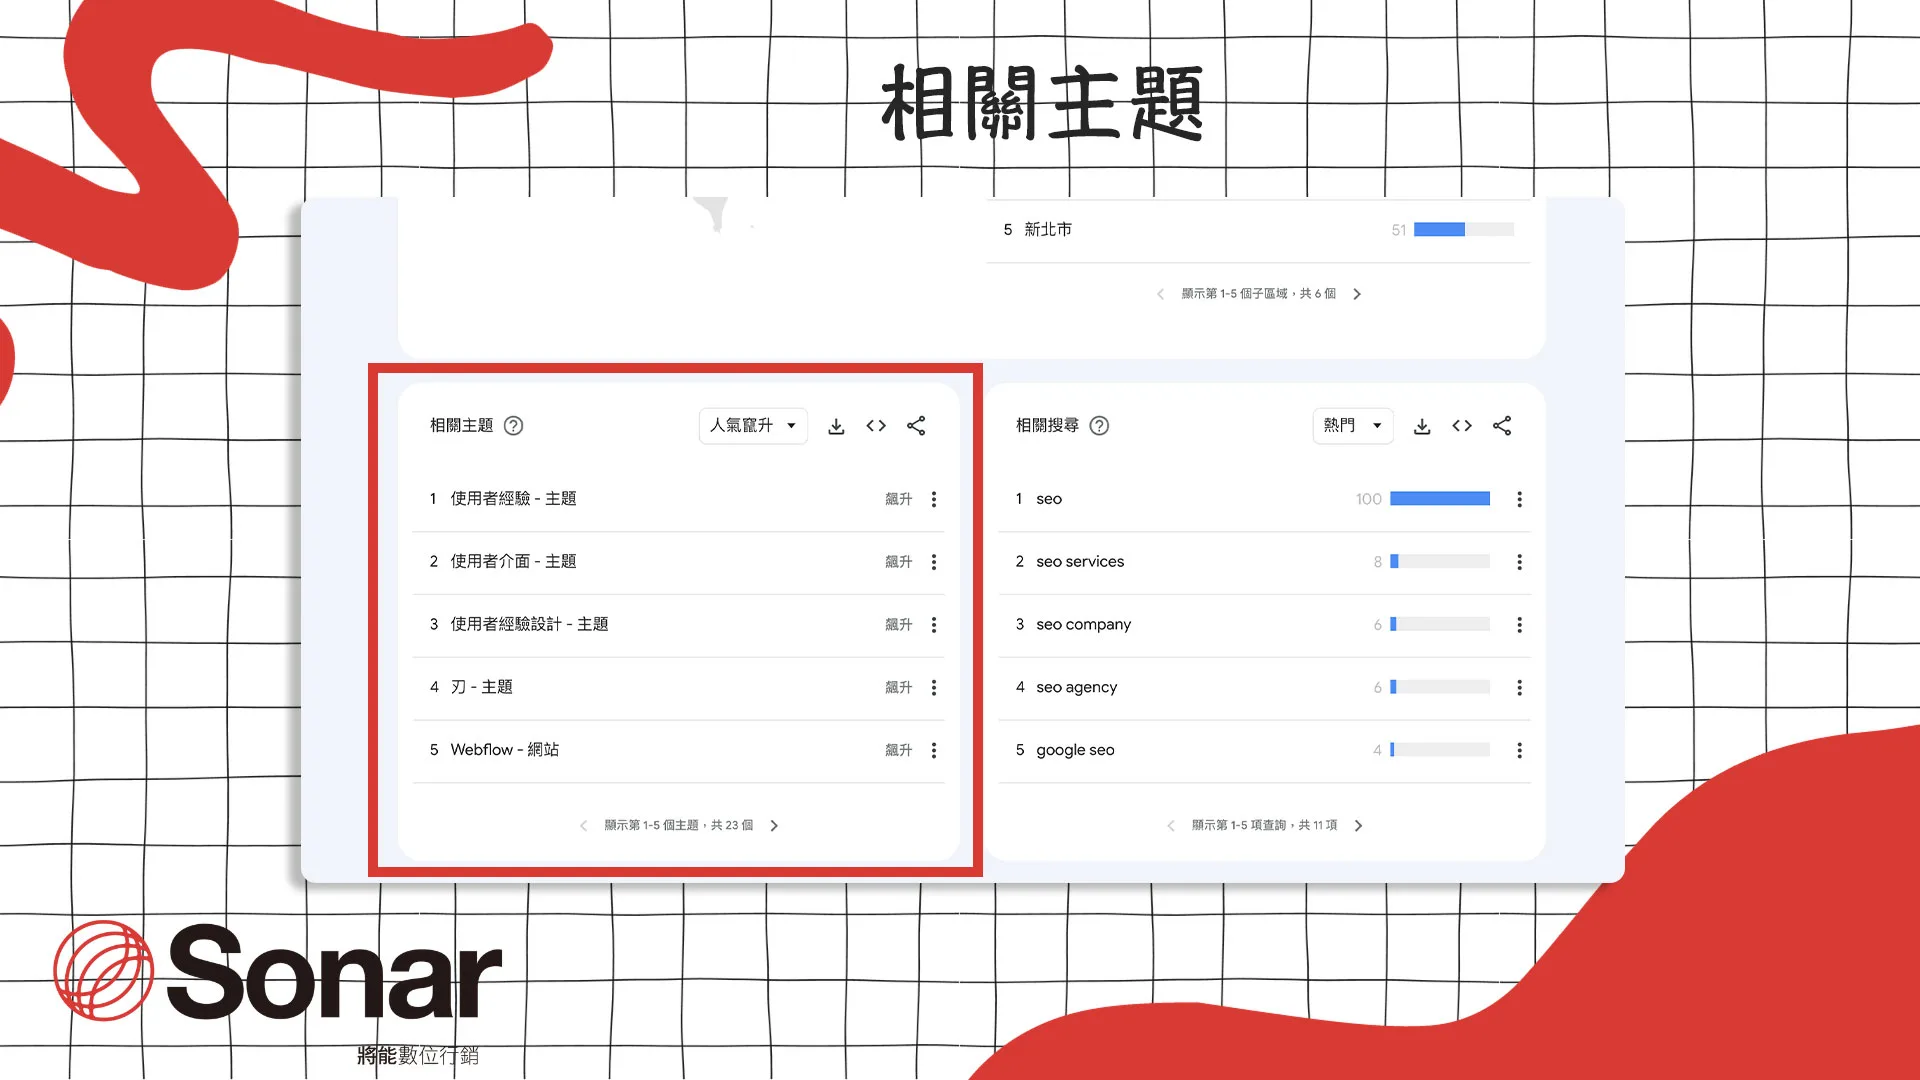Click the seo services 8 interest bar
1920x1080 pixels.
coord(1440,562)
